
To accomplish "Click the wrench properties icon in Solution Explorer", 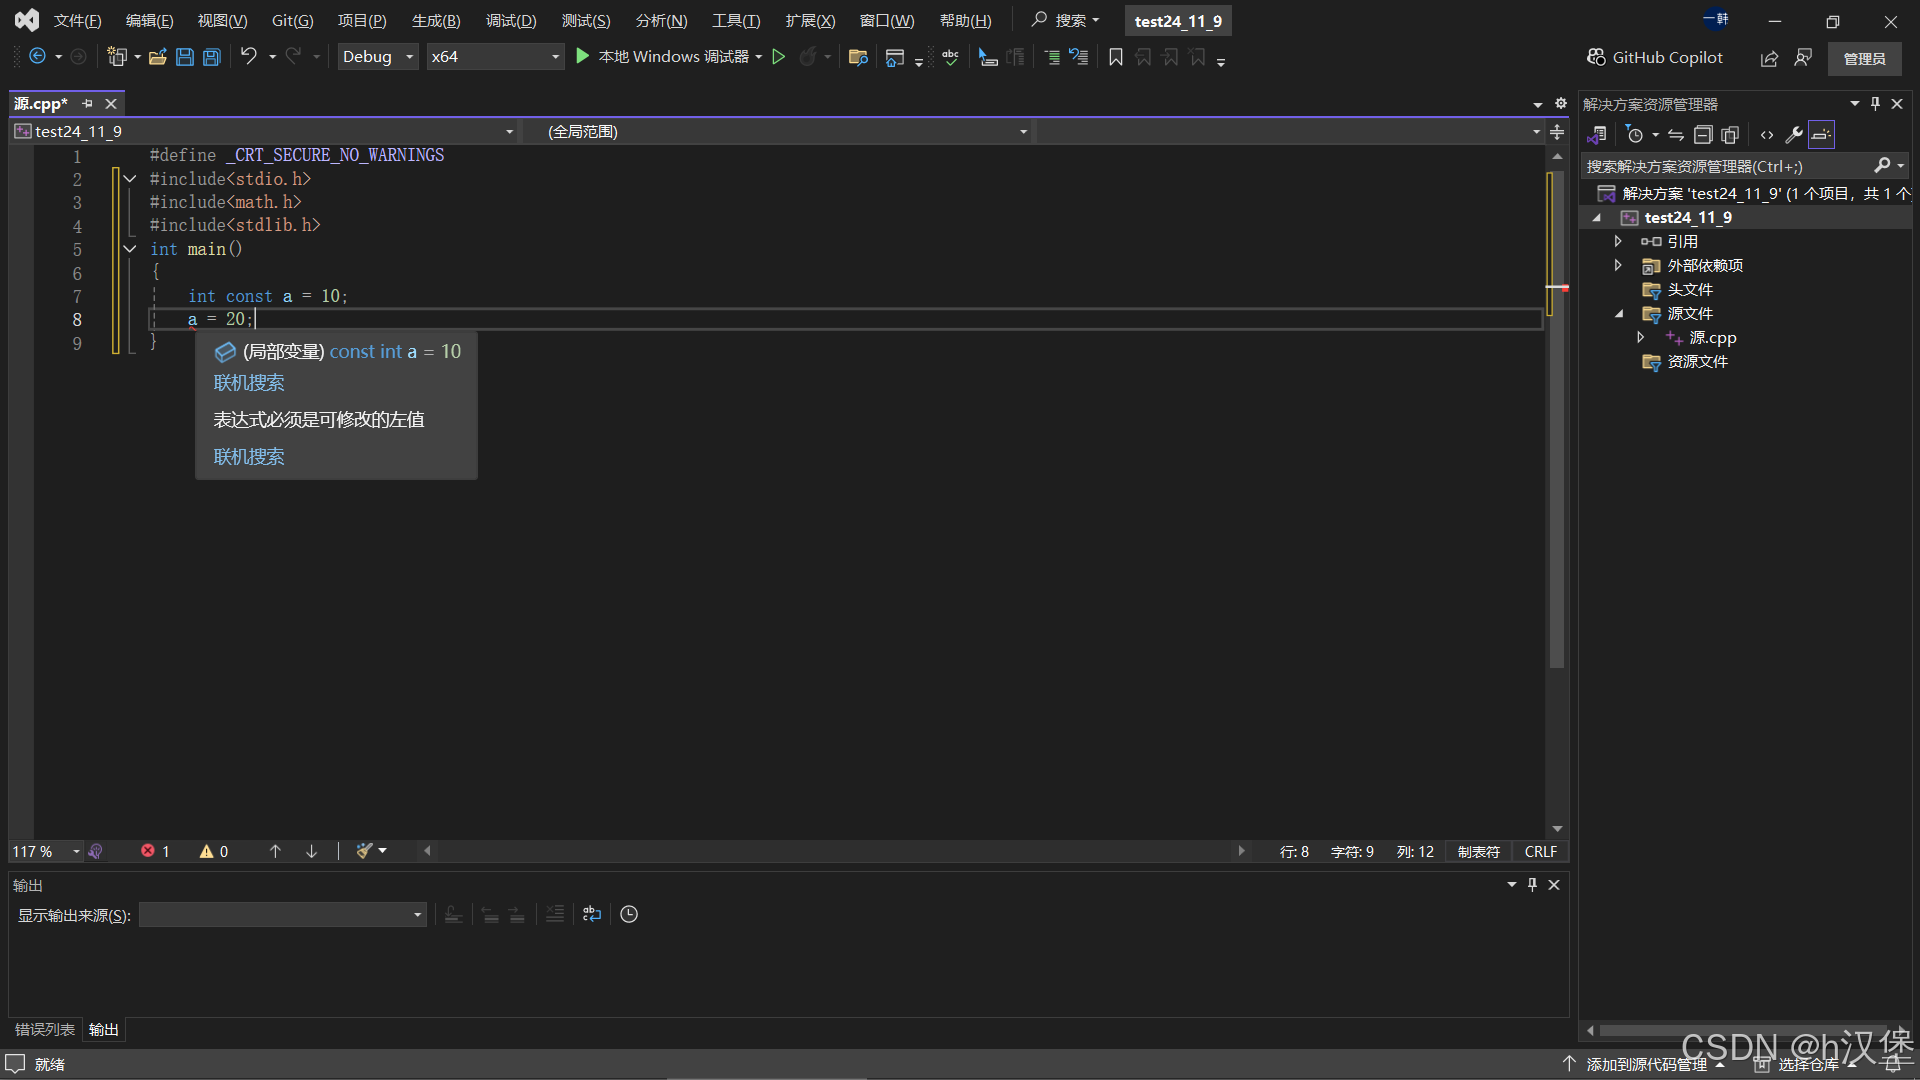I will pos(1794,135).
